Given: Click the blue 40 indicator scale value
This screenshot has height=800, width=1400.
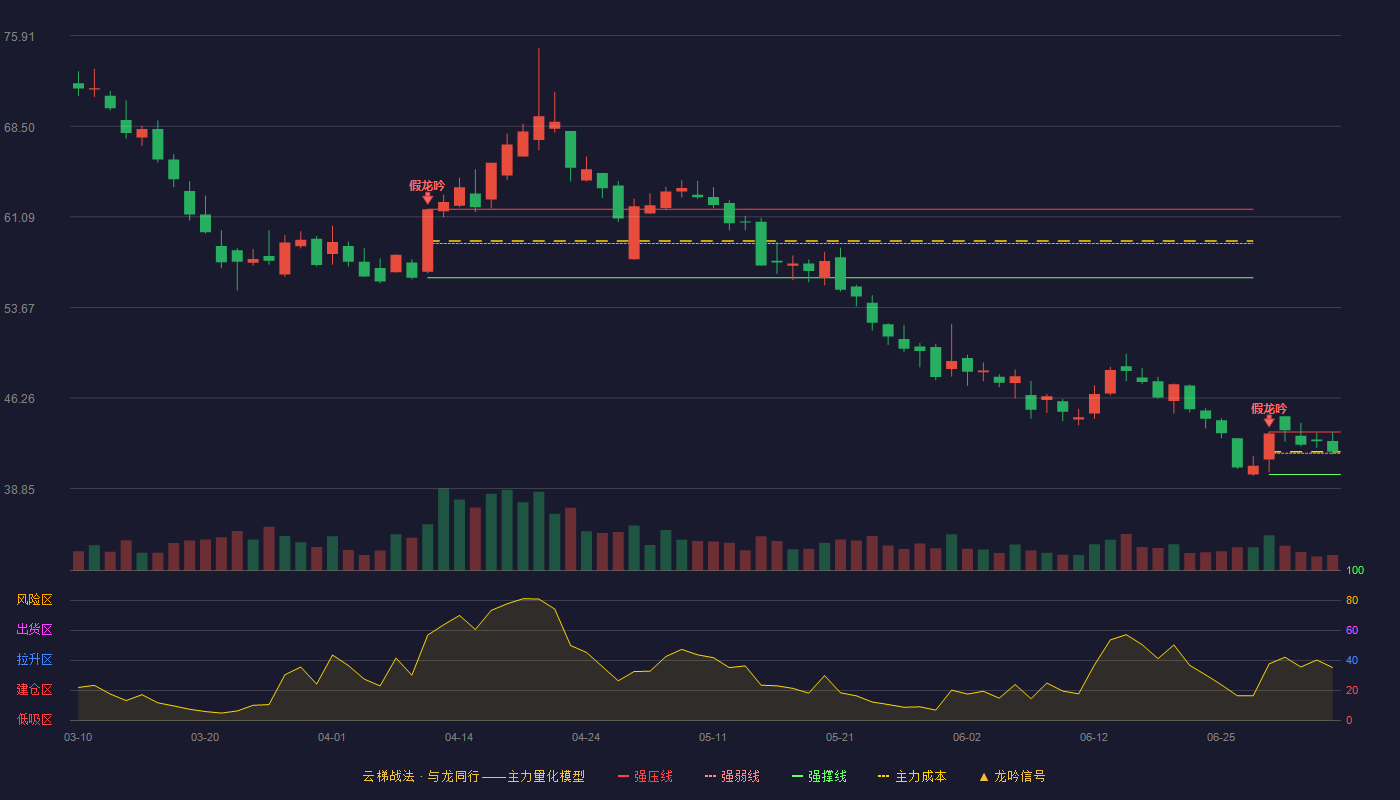Looking at the screenshot, I should pos(1352,660).
